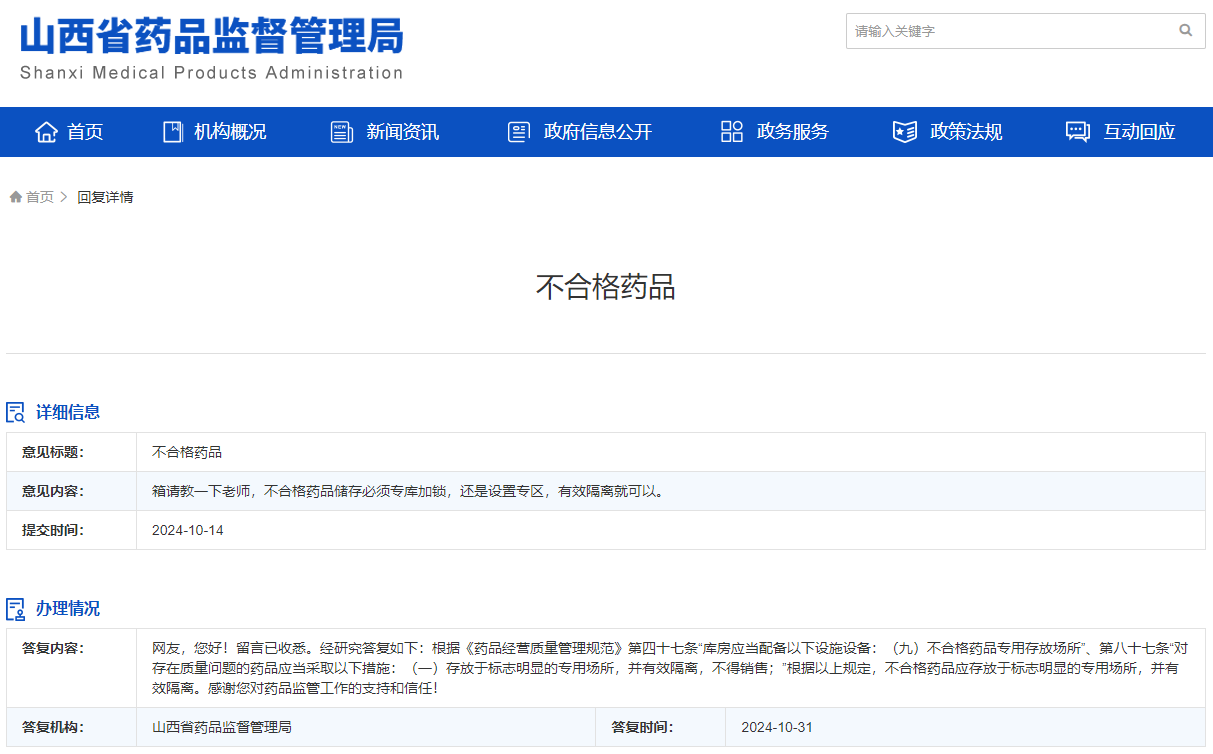Select 政府信息公开 in the navigation bar
Viewport: 1213px width, 754px height.
pyautogui.click(x=598, y=132)
